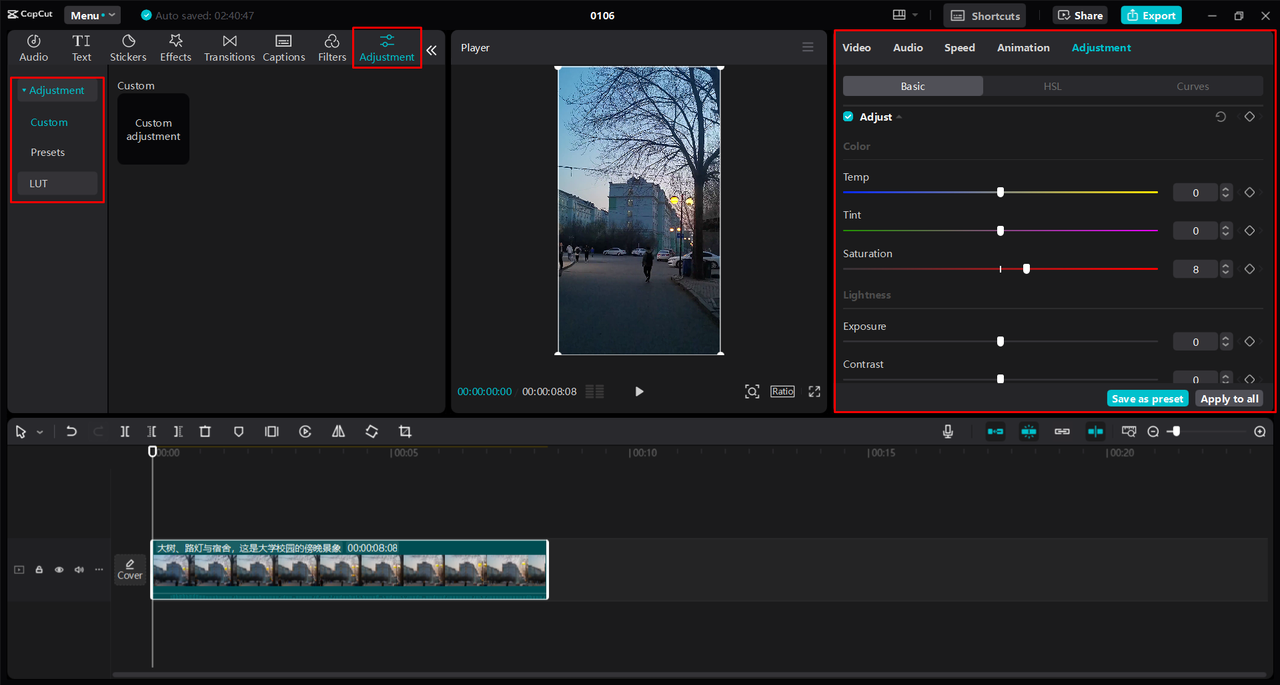Open the Player panel menu icon
Image resolution: width=1280 pixels, height=685 pixels.
808,47
